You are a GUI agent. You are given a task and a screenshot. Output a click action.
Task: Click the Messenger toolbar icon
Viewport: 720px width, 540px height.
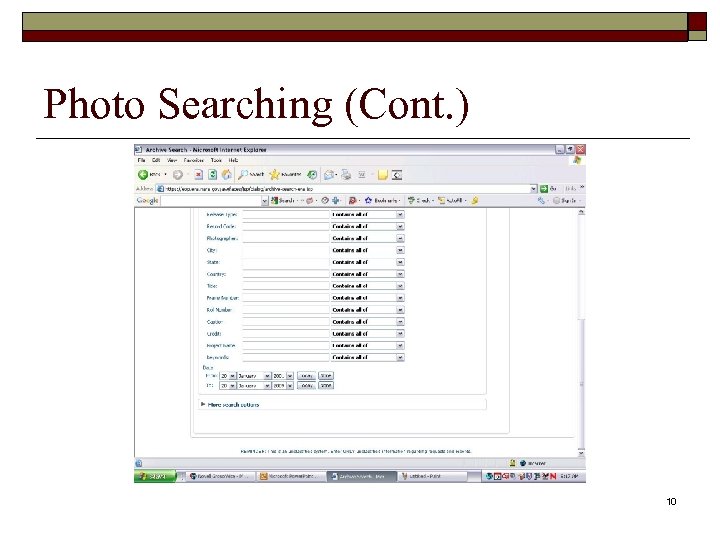point(397,174)
